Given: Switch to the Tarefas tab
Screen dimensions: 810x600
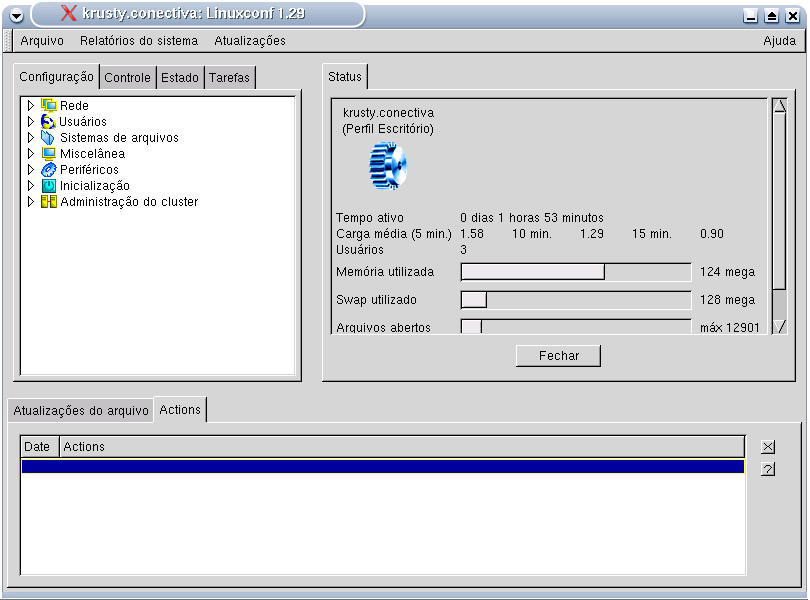Looking at the screenshot, I should (229, 78).
